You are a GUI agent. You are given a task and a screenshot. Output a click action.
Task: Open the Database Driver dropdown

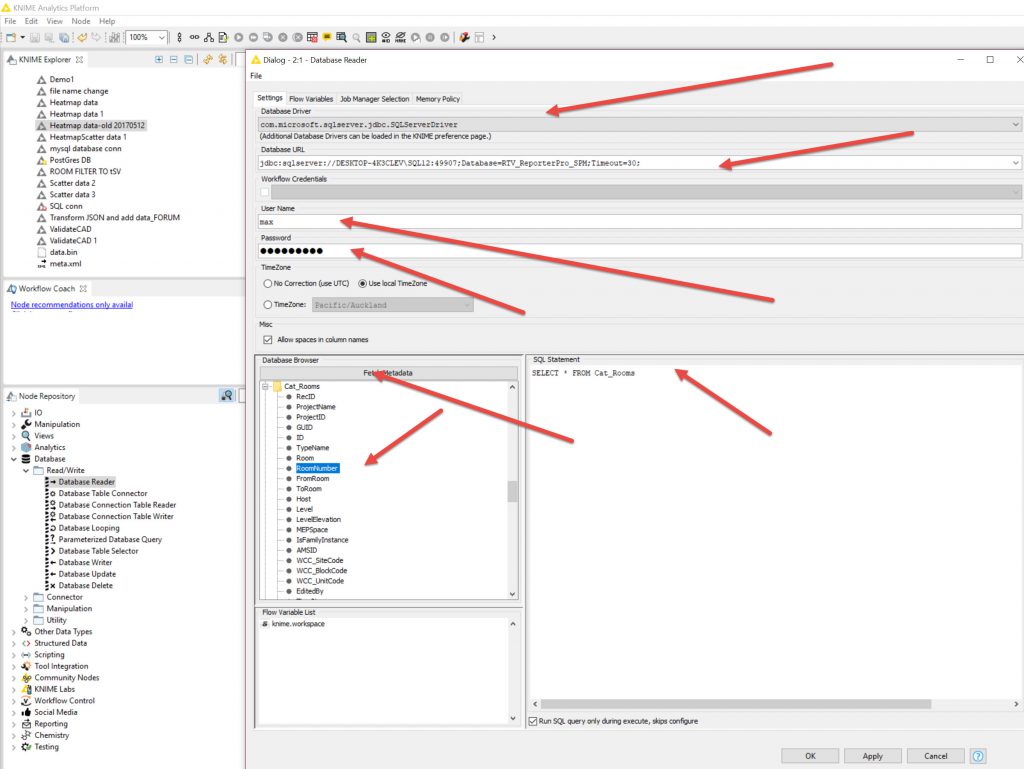[1016, 124]
